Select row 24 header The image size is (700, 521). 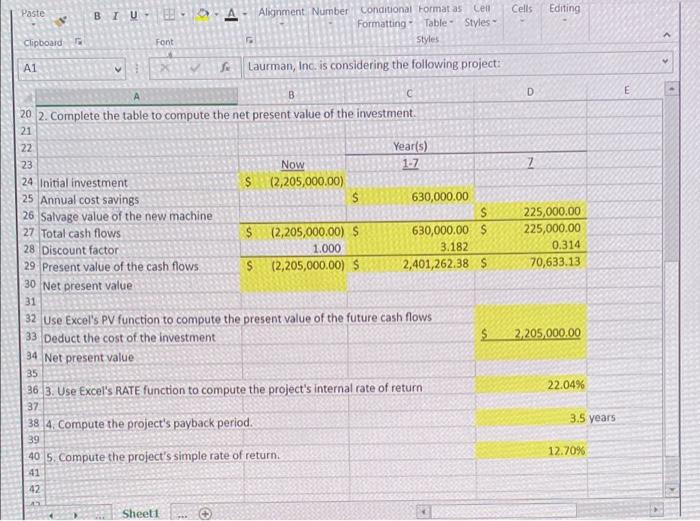[28, 182]
